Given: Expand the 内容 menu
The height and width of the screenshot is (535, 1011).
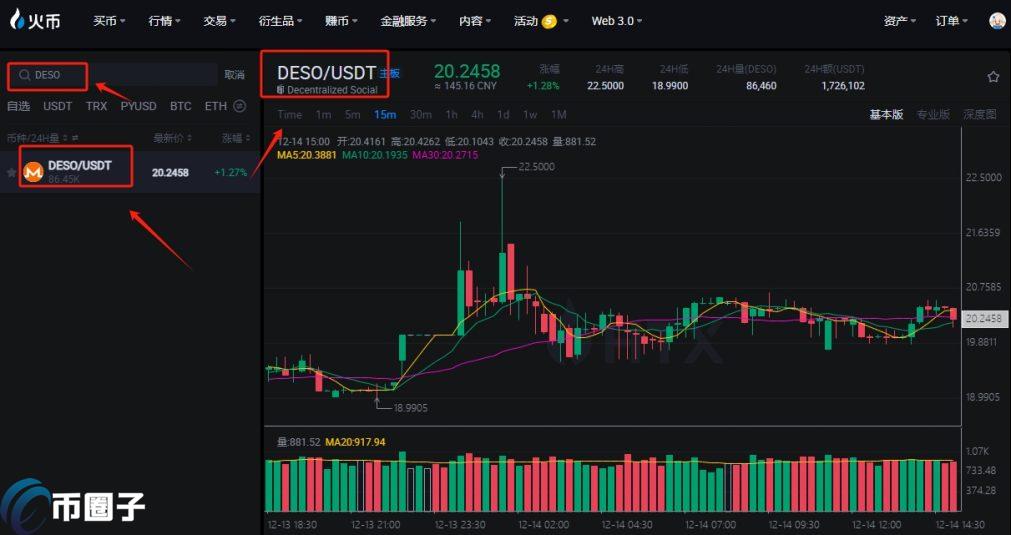Looking at the screenshot, I should coord(475,21).
